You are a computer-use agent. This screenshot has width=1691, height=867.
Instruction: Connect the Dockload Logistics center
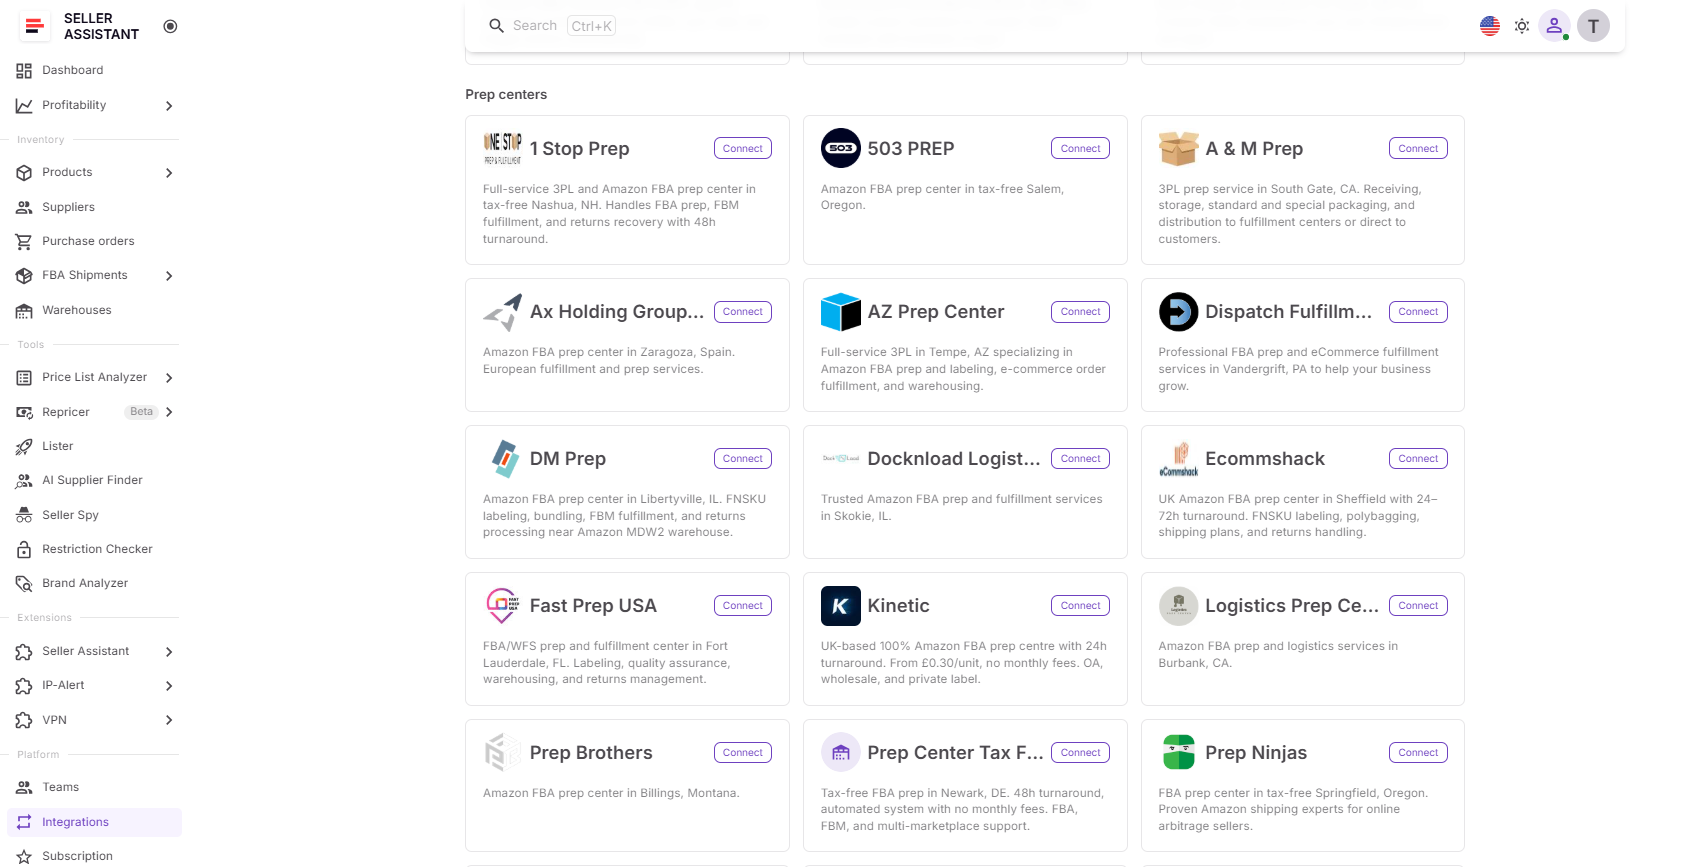coord(1081,459)
